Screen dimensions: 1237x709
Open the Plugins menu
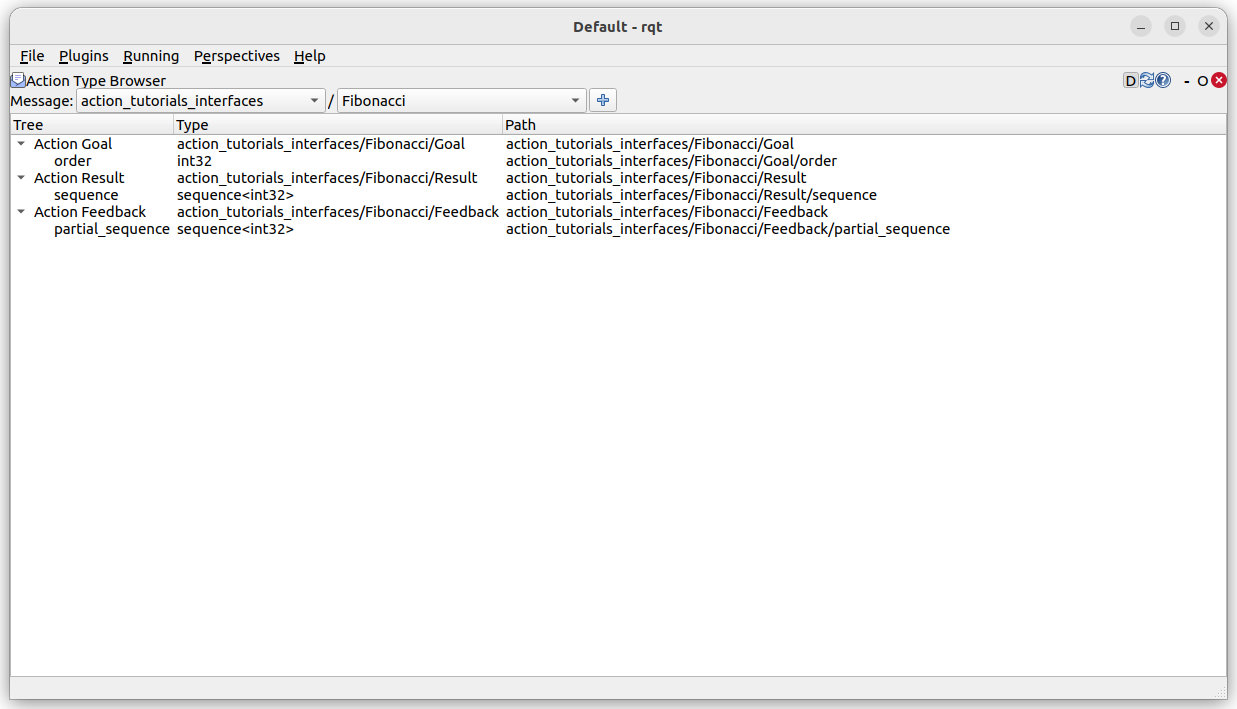tap(84, 56)
